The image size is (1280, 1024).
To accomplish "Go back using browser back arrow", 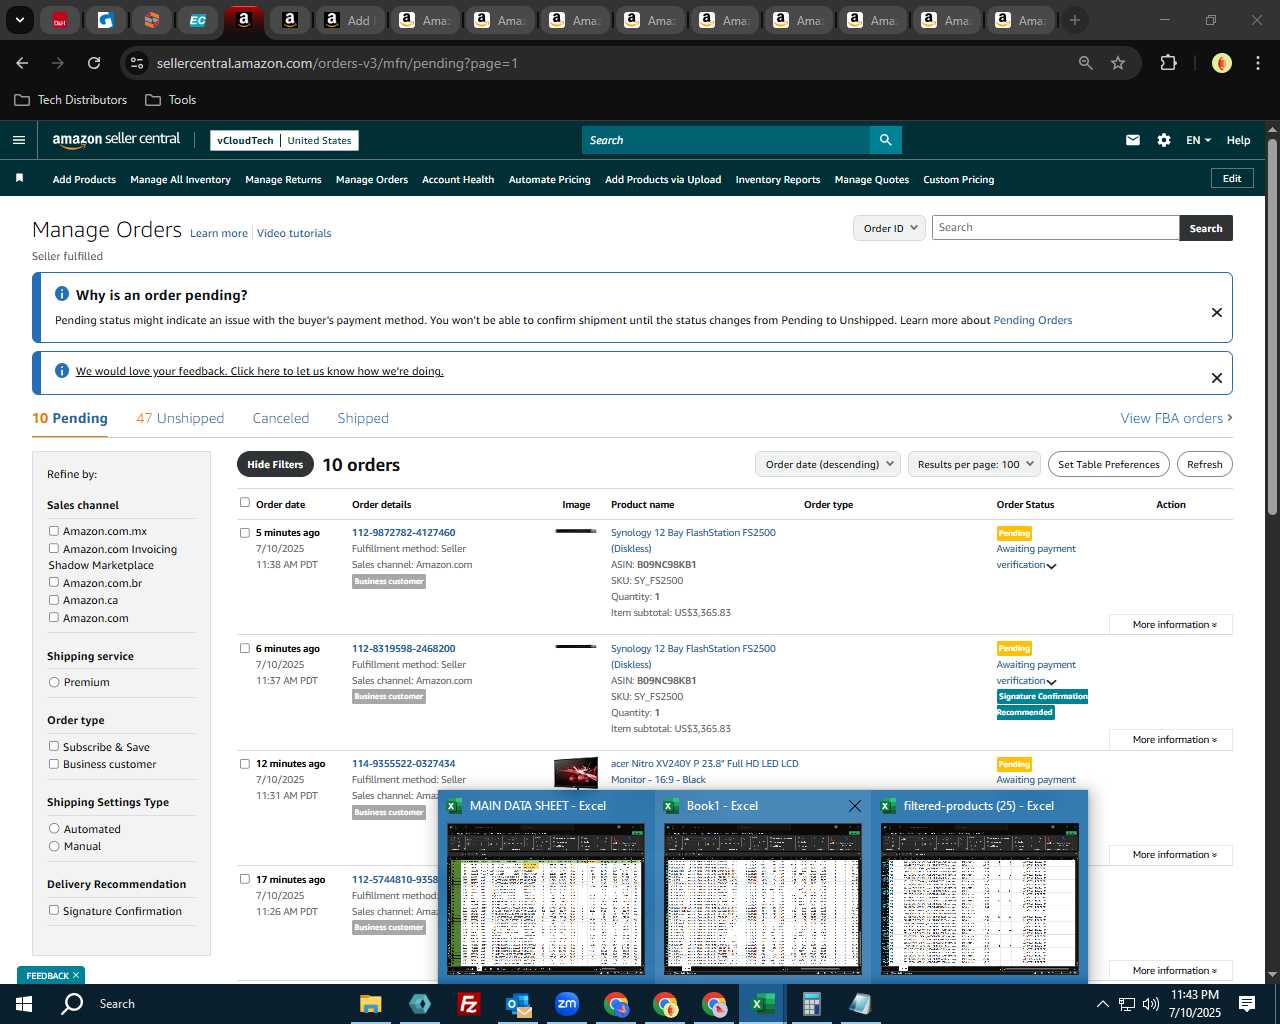I will (22, 63).
